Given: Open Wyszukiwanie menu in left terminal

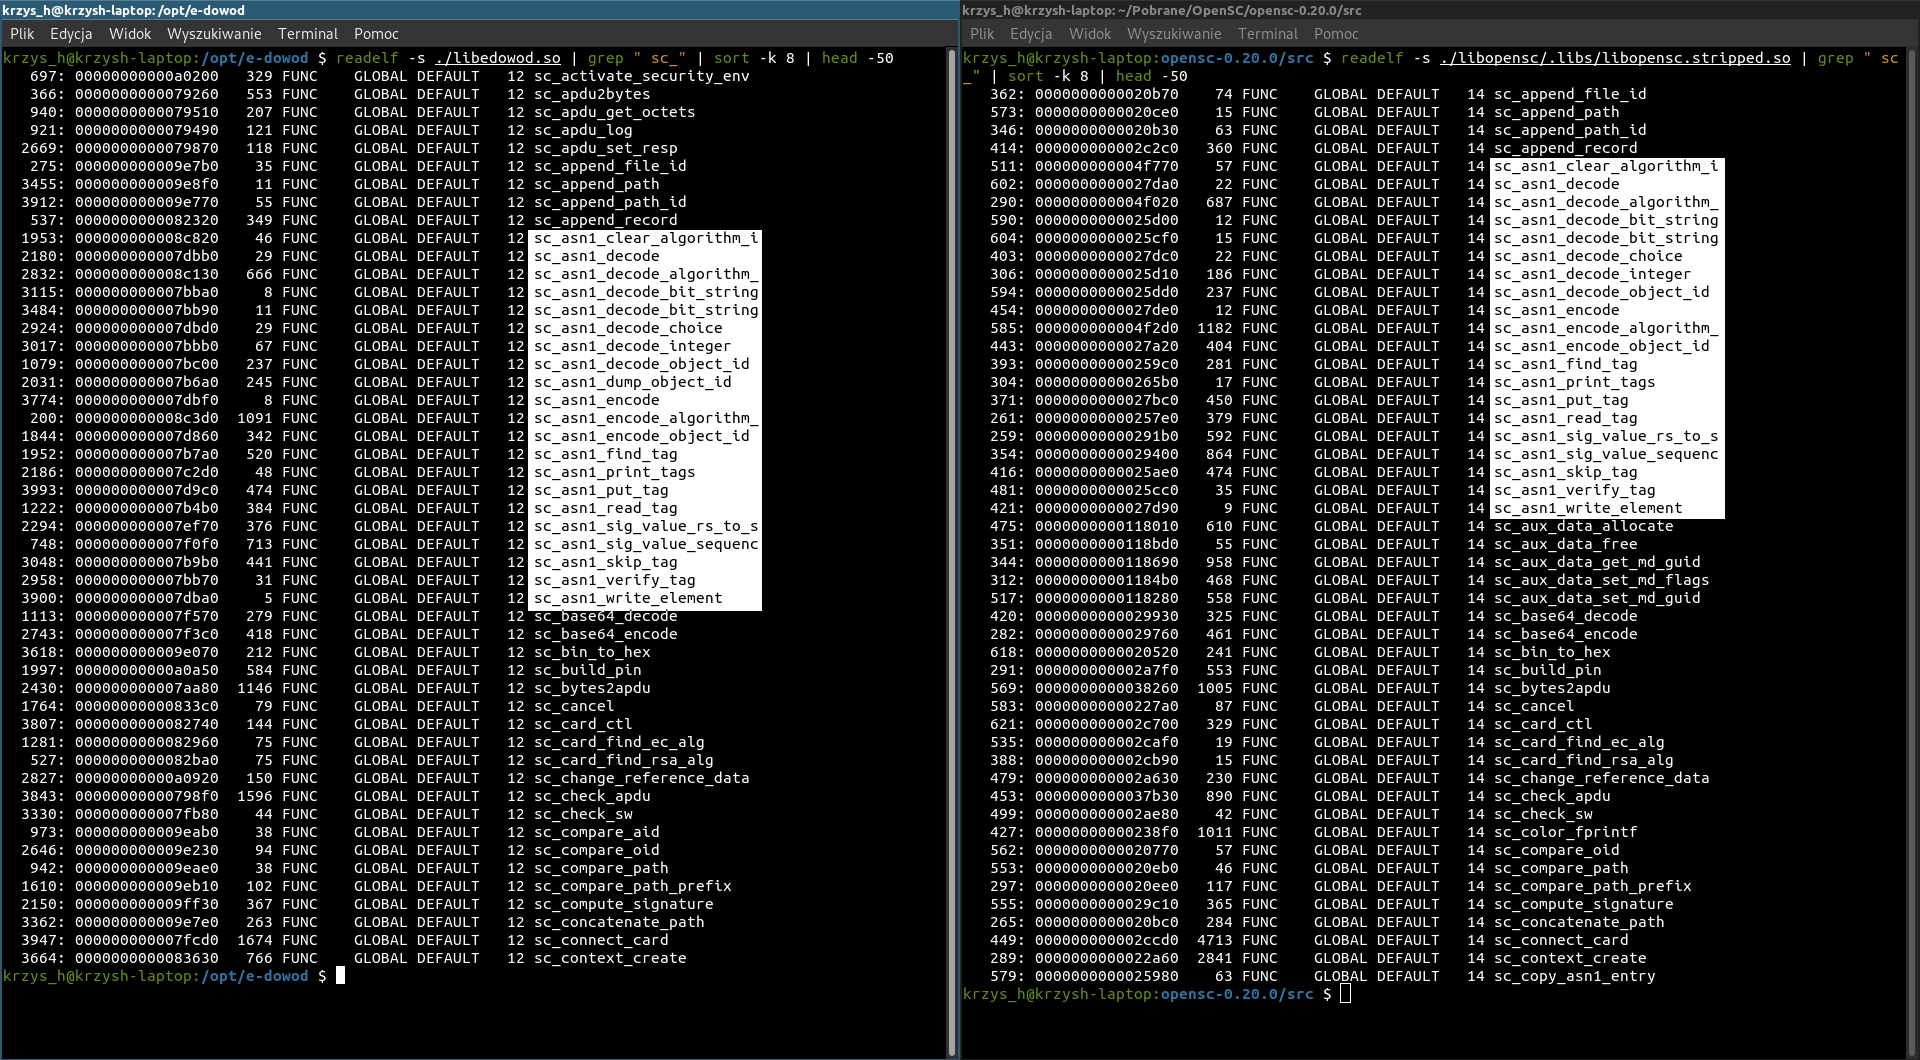Looking at the screenshot, I should (x=214, y=34).
